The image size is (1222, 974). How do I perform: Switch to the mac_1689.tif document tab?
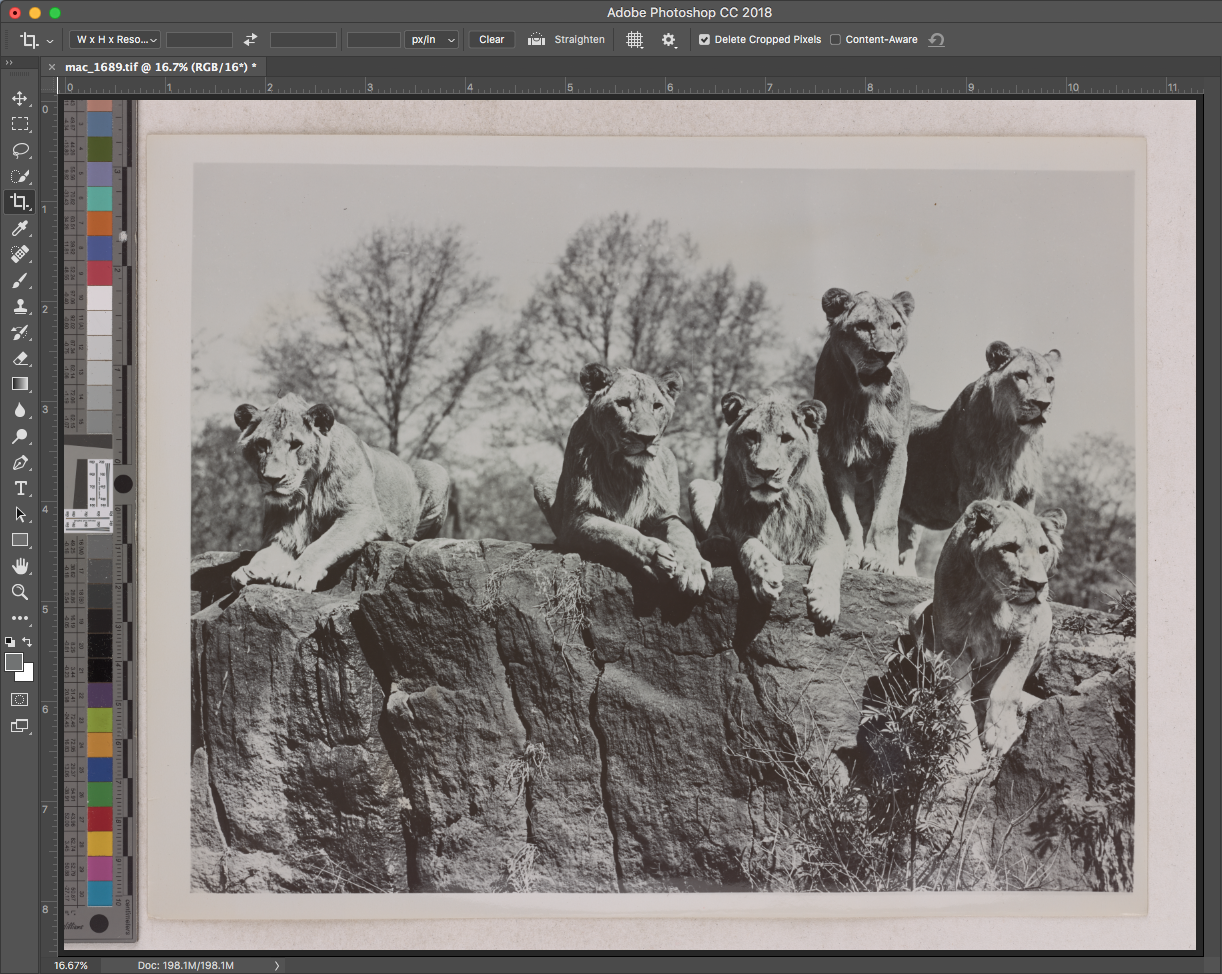pyautogui.click(x=160, y=67)
